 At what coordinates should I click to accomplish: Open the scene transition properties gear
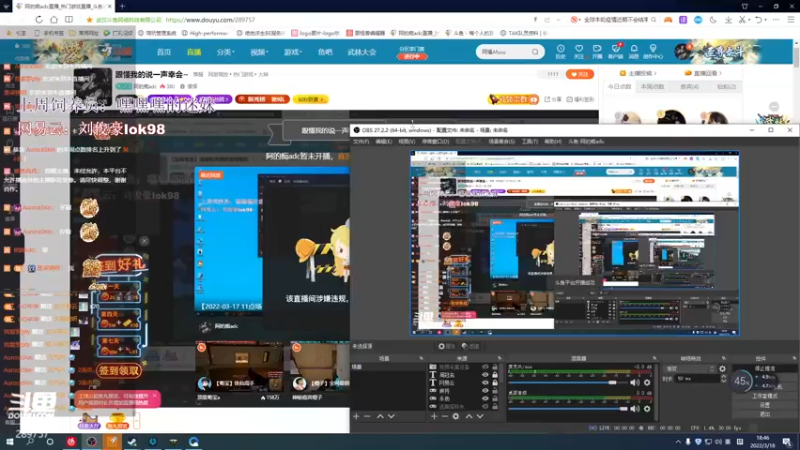click(x=722, y=368)
